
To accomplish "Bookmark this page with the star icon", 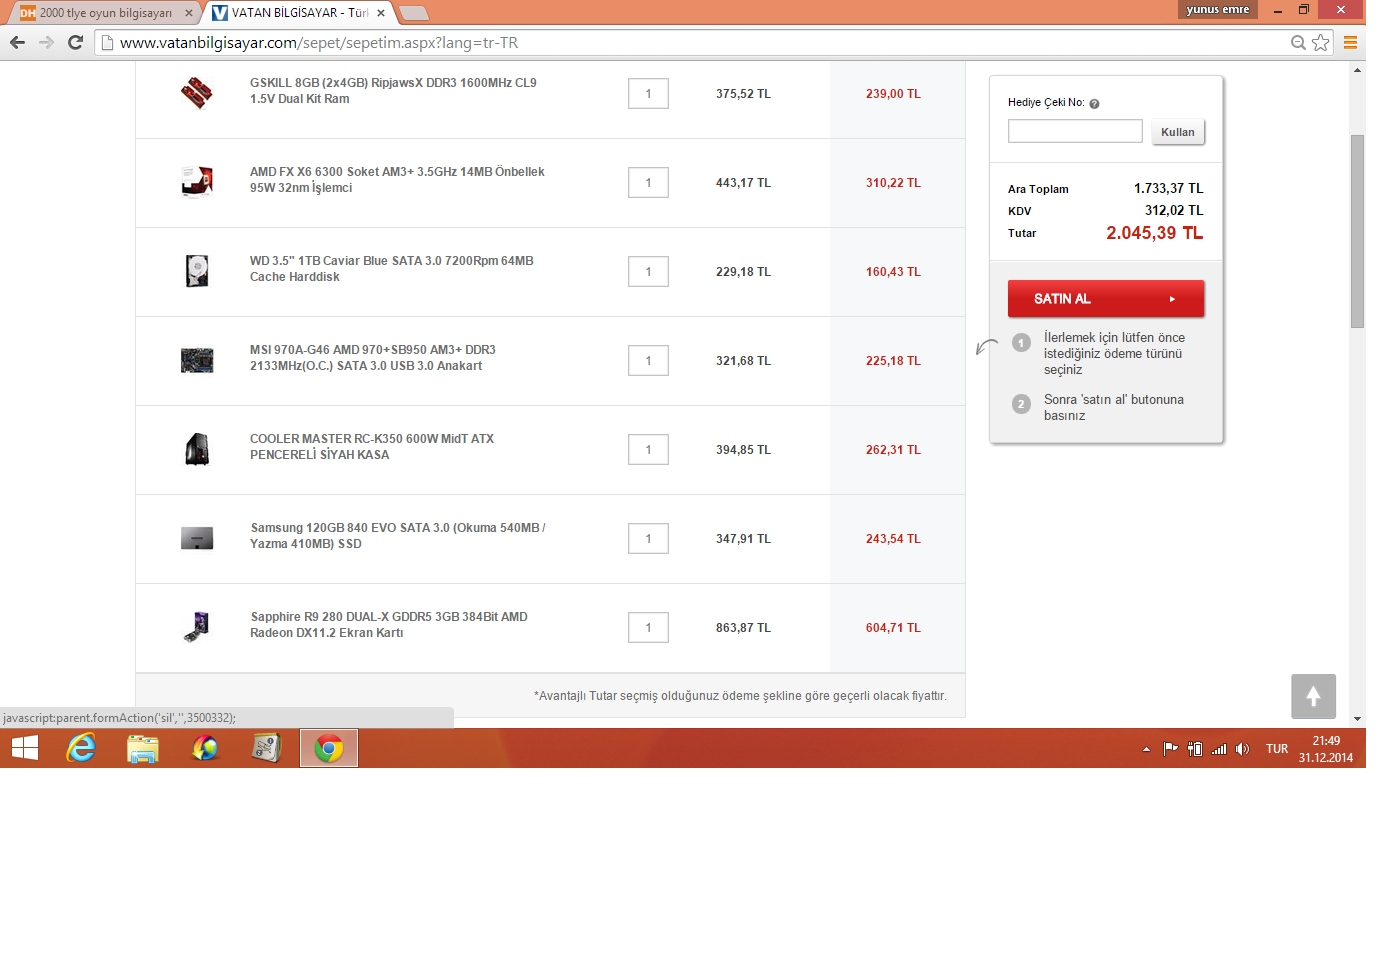I will point(1321,42).
